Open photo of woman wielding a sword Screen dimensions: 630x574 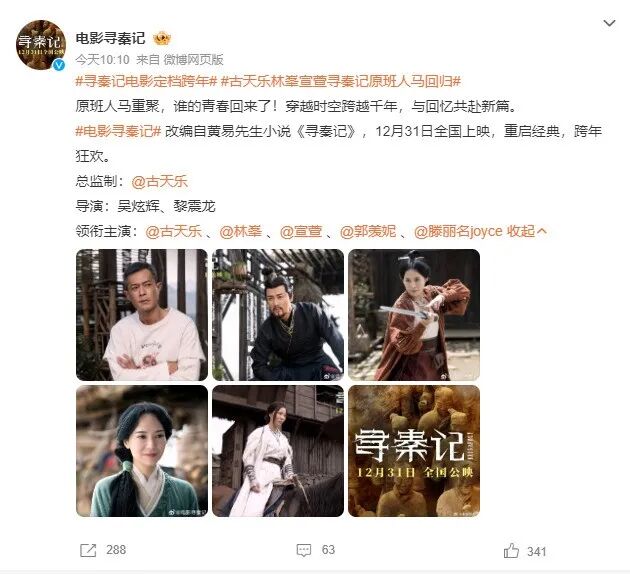(414, 315)
